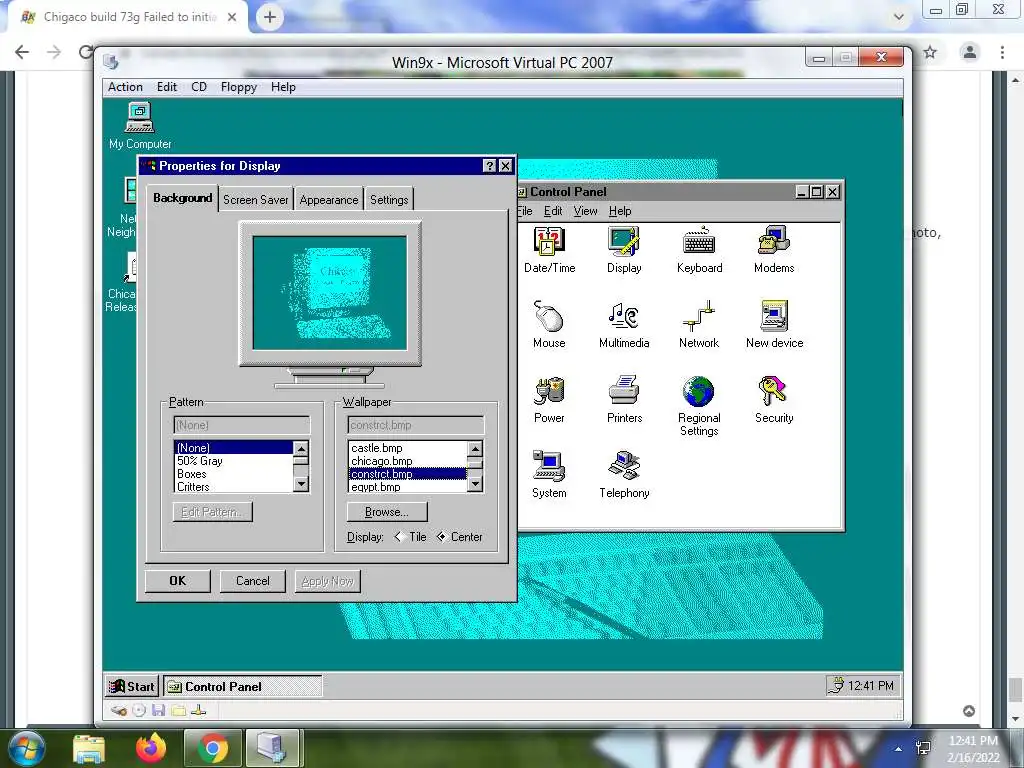
Task: Click the Chicago taskbar clock 12:41 PM
Action: pyautogui.click(x=871, y=686)
